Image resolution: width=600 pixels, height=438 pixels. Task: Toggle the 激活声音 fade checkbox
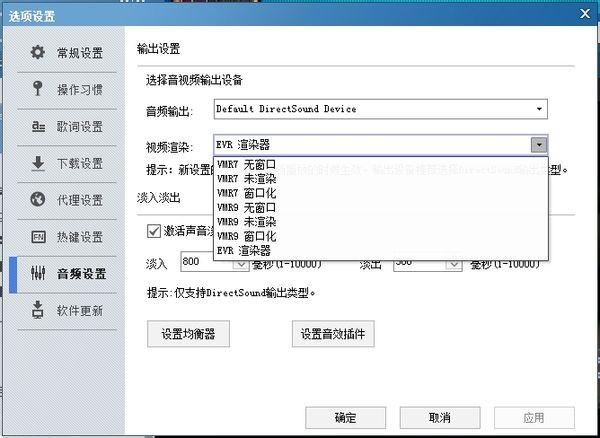tap(153, 231)
